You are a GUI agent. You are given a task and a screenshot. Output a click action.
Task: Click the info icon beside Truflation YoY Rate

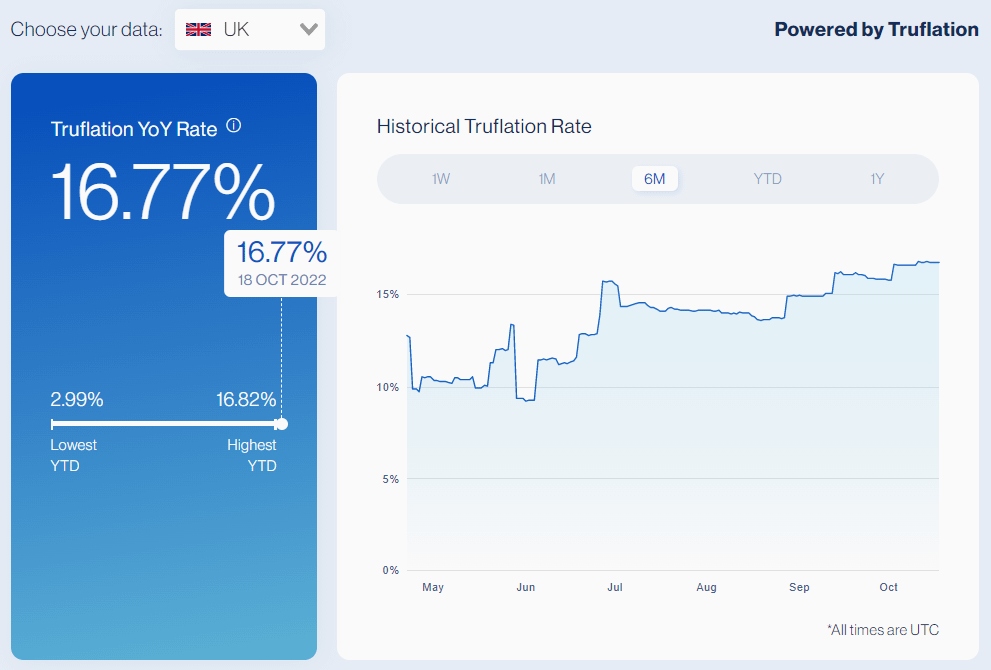pos(234,126)
